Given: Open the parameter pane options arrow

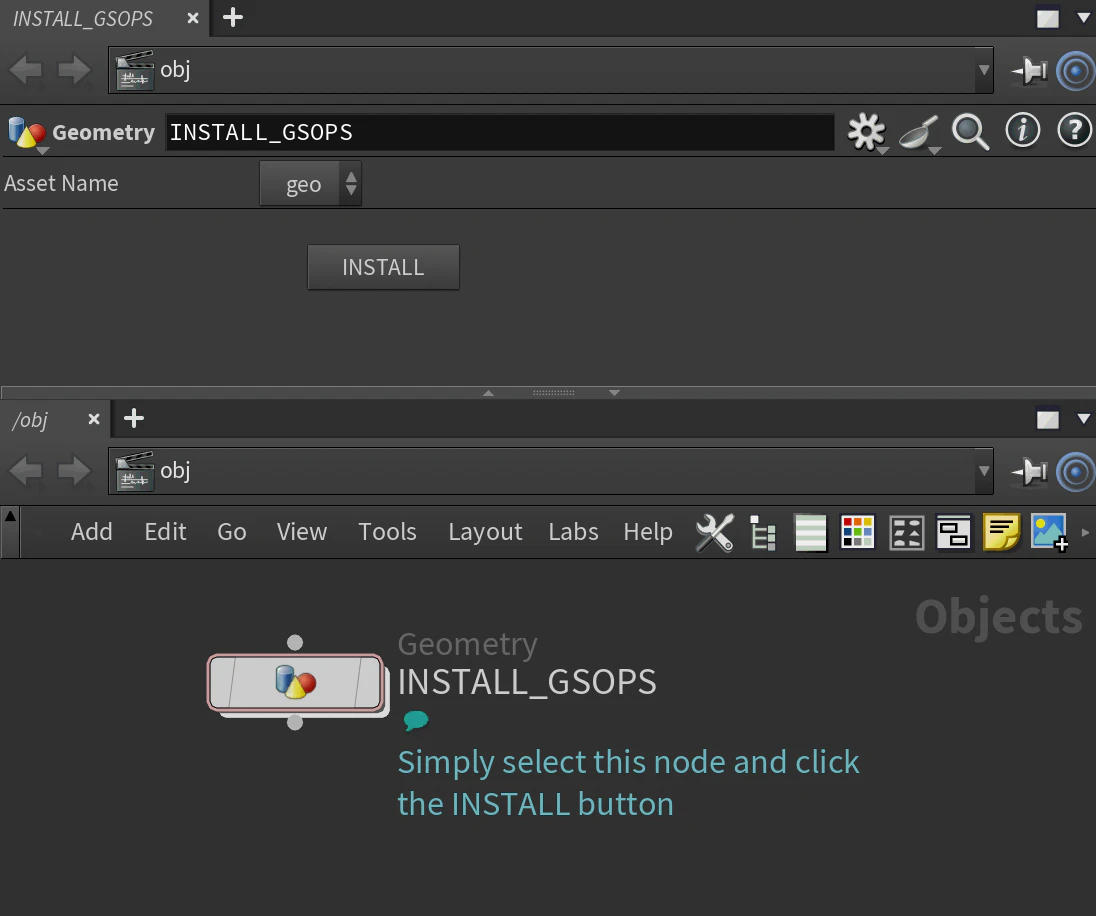Looking at the screenshot, I should 1084,18.
